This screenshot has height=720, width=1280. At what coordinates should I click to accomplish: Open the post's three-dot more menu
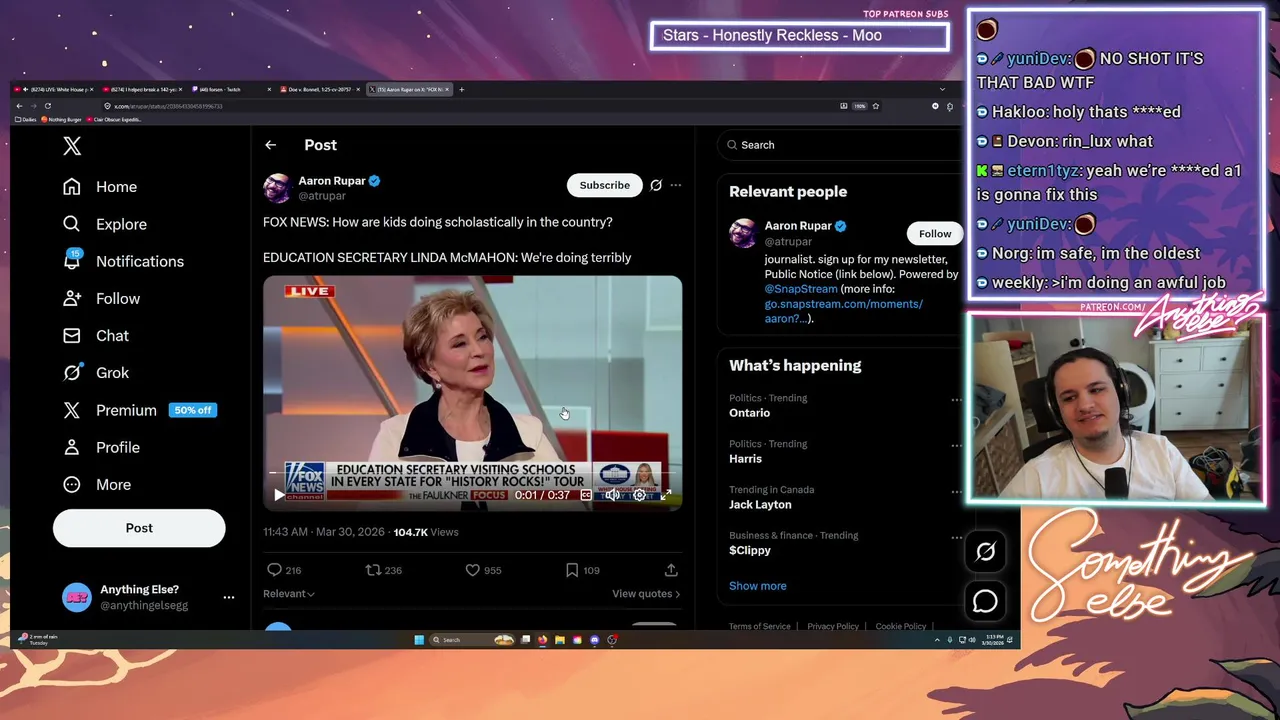[676, 185]
